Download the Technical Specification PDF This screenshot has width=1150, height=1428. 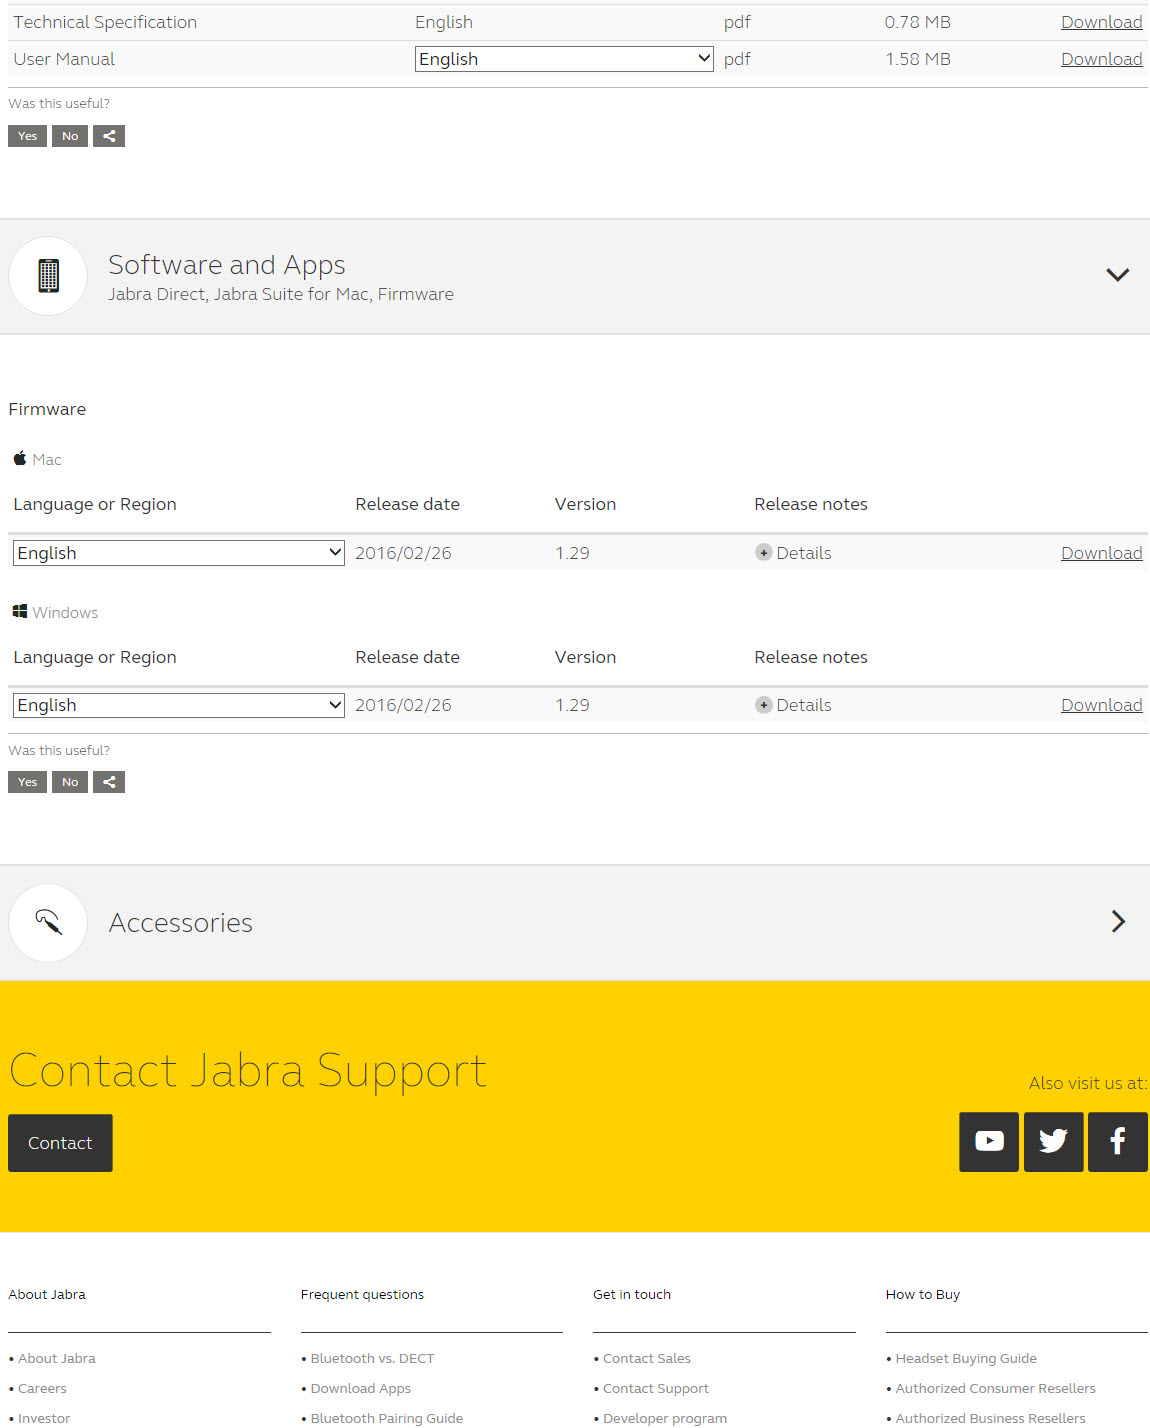1101,22
